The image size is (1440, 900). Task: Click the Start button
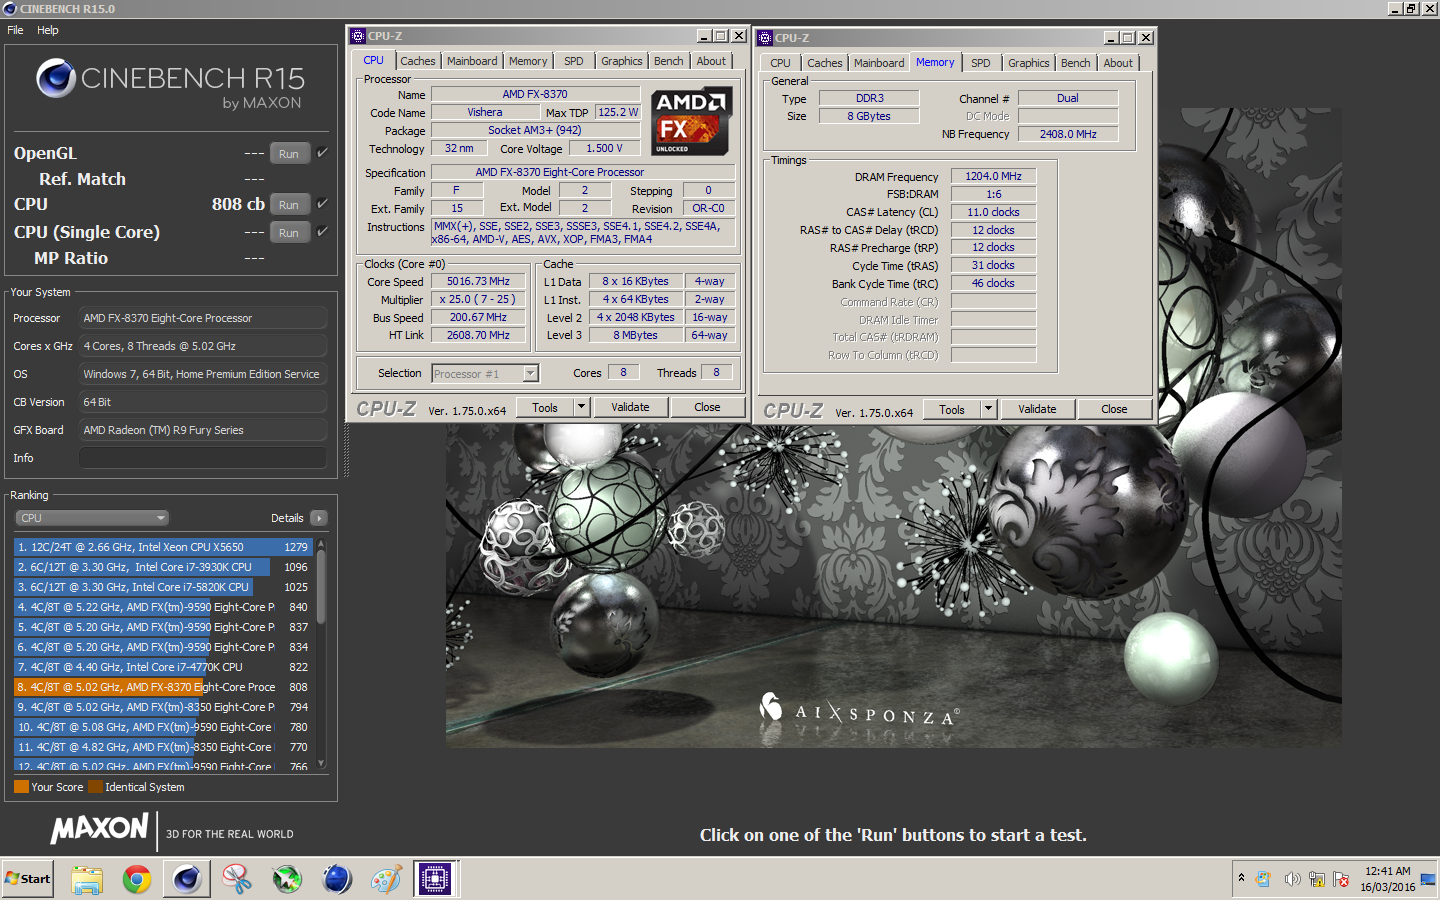tap(28, 879)
